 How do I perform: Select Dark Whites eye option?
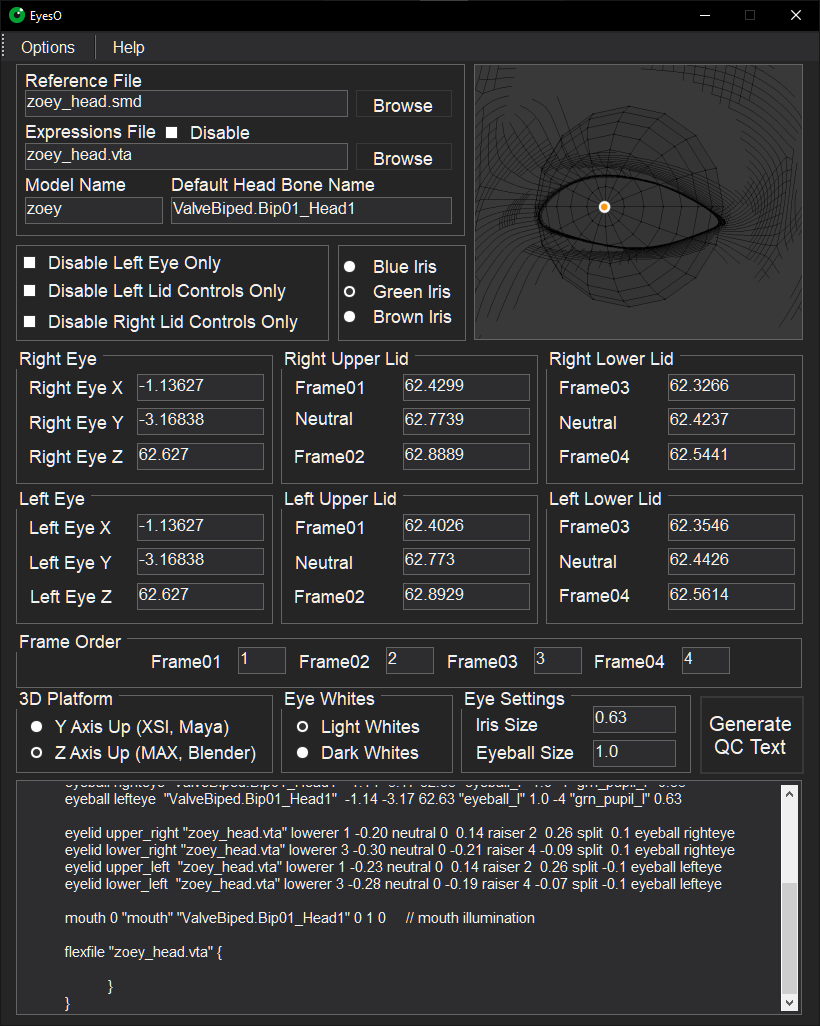point(302,753)
